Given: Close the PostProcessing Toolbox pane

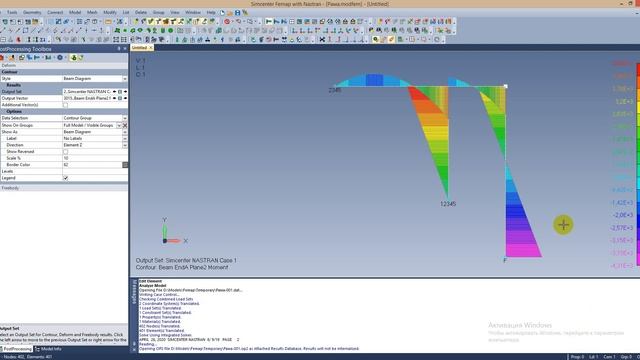Looking at the screenshot, I should 125,49.
